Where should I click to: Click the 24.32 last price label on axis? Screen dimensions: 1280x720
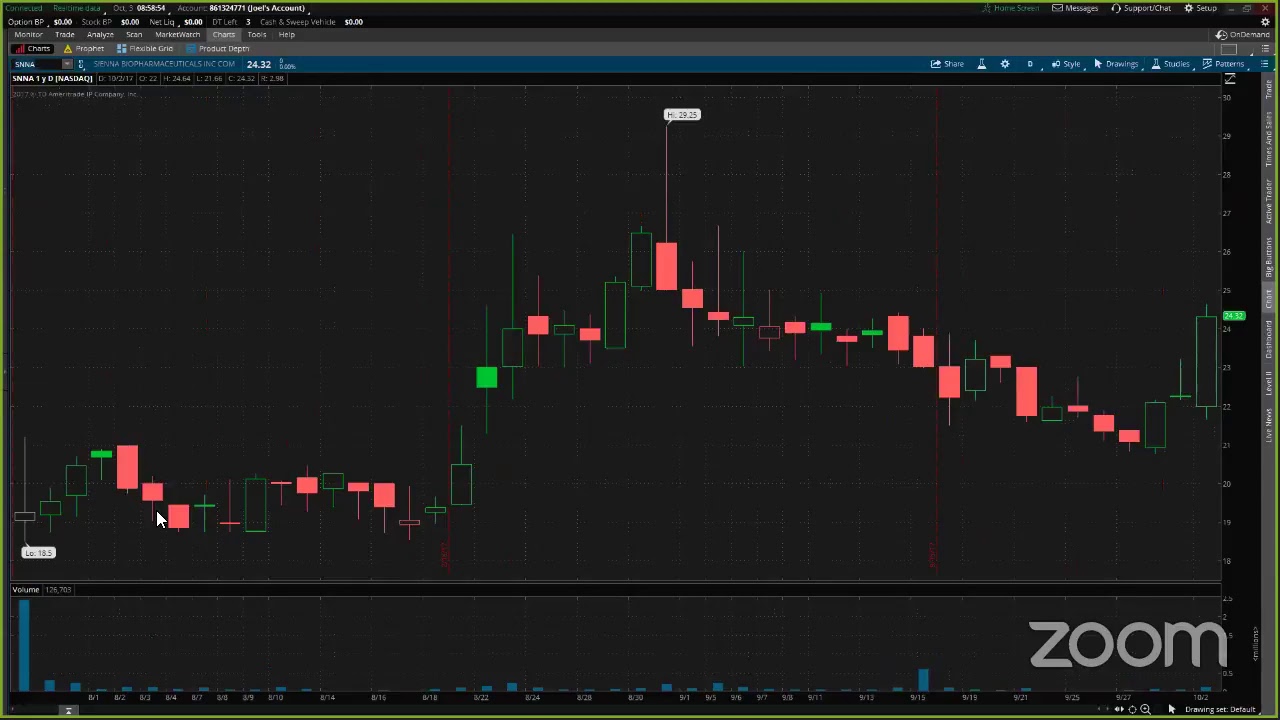[x=1234, y=316]
